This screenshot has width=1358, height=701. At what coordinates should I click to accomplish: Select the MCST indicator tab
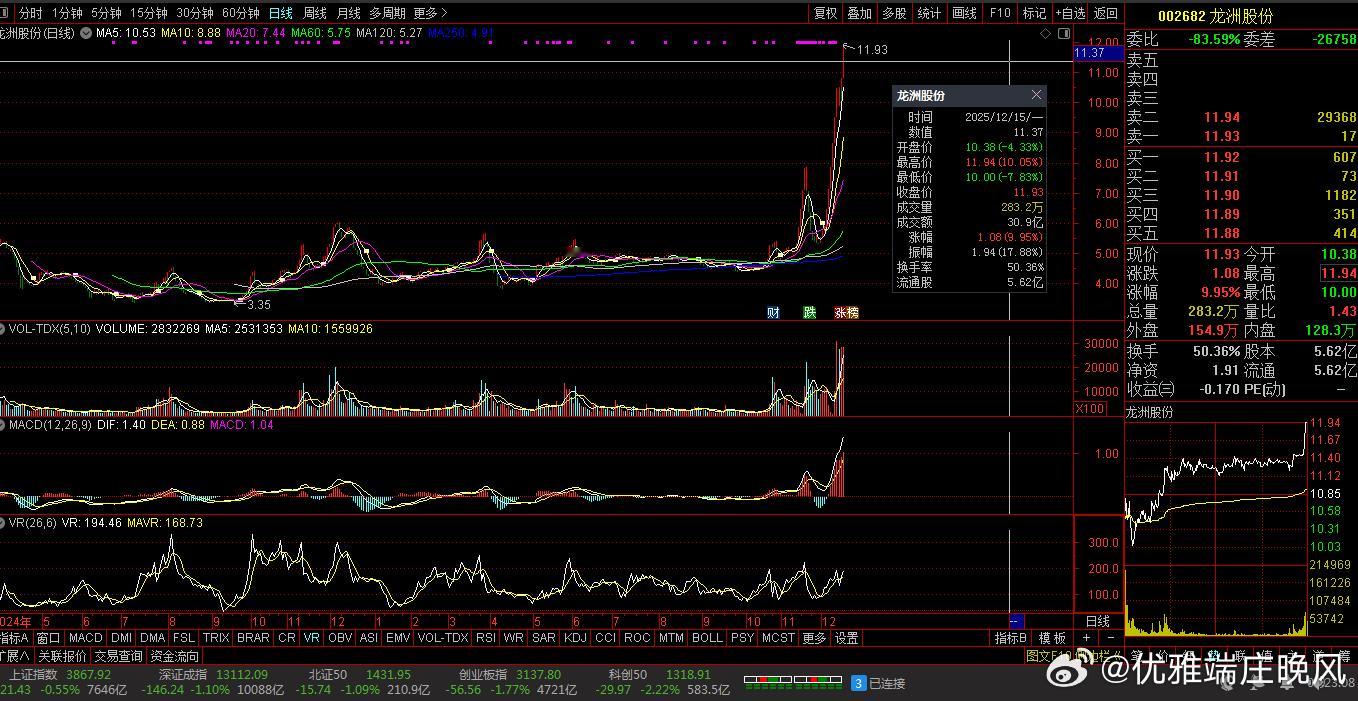tap(778, 638)
